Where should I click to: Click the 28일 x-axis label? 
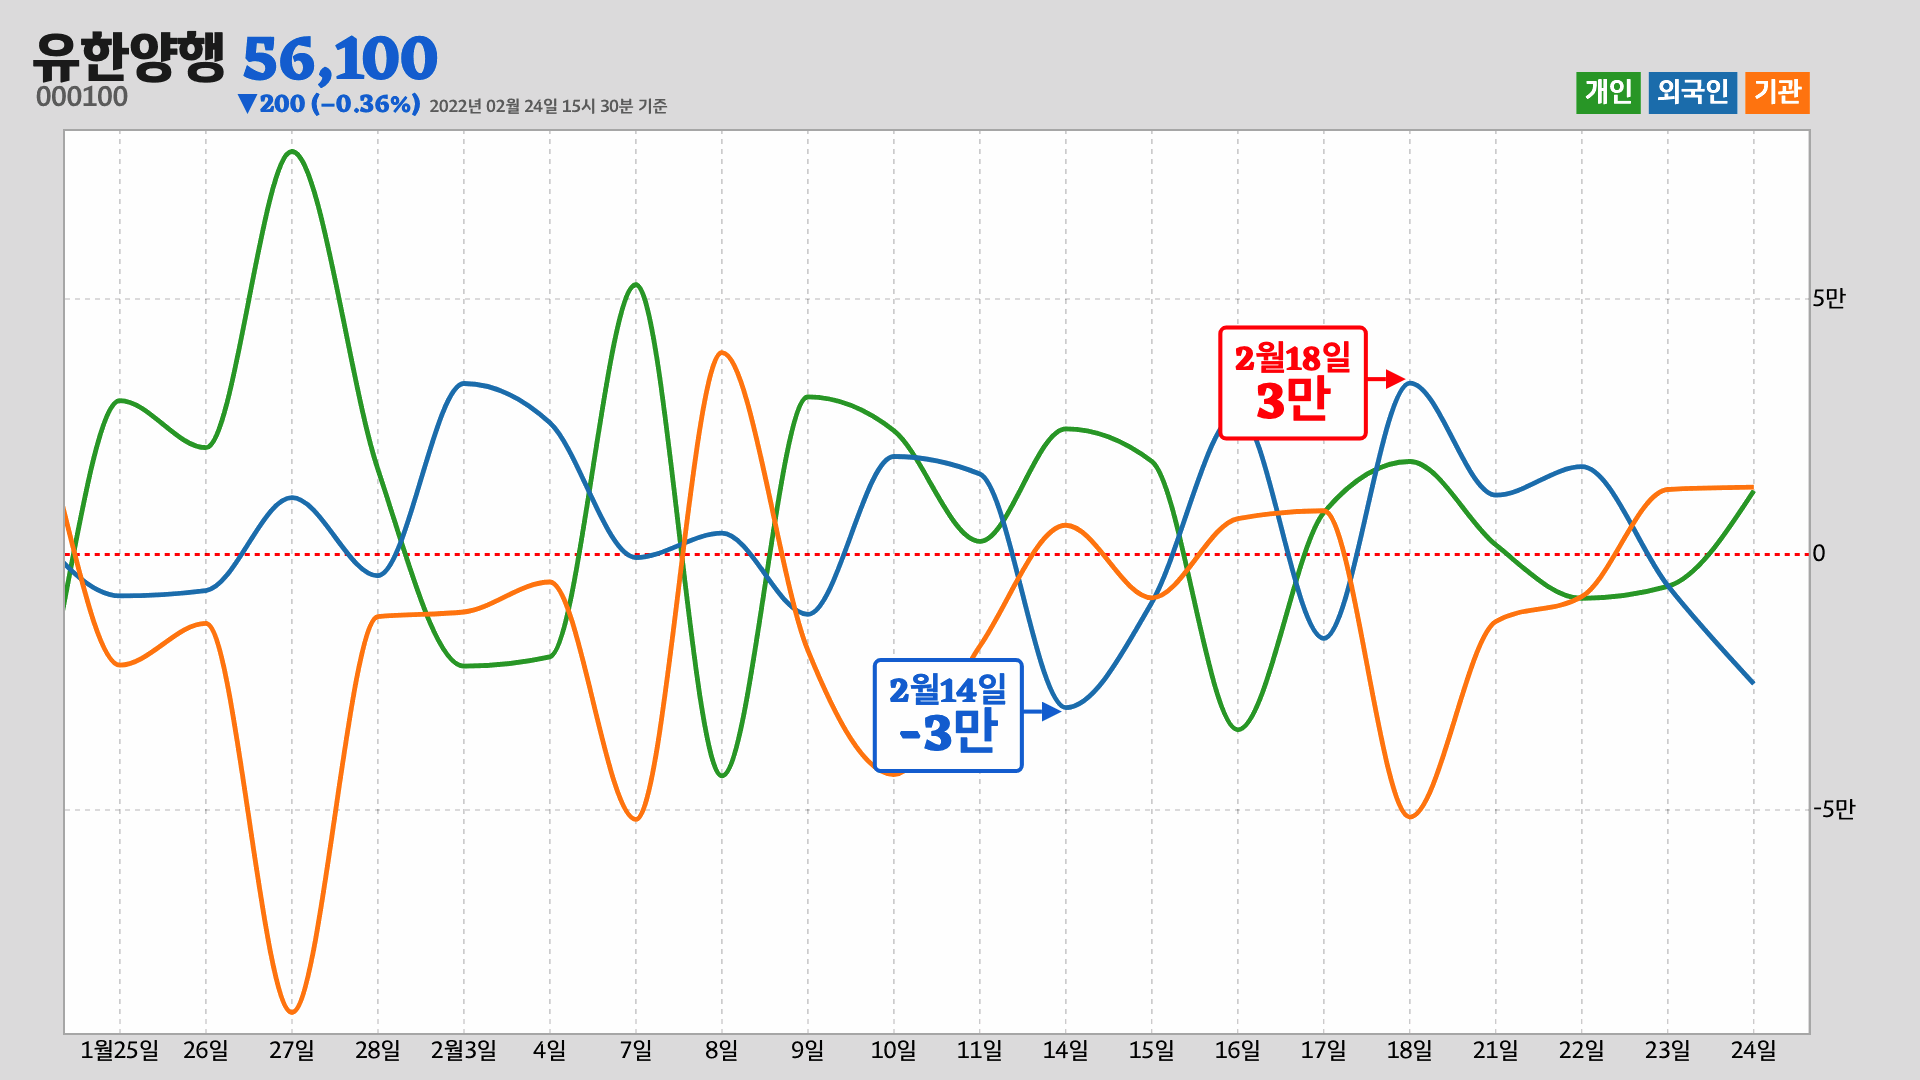coord(378,1050)
